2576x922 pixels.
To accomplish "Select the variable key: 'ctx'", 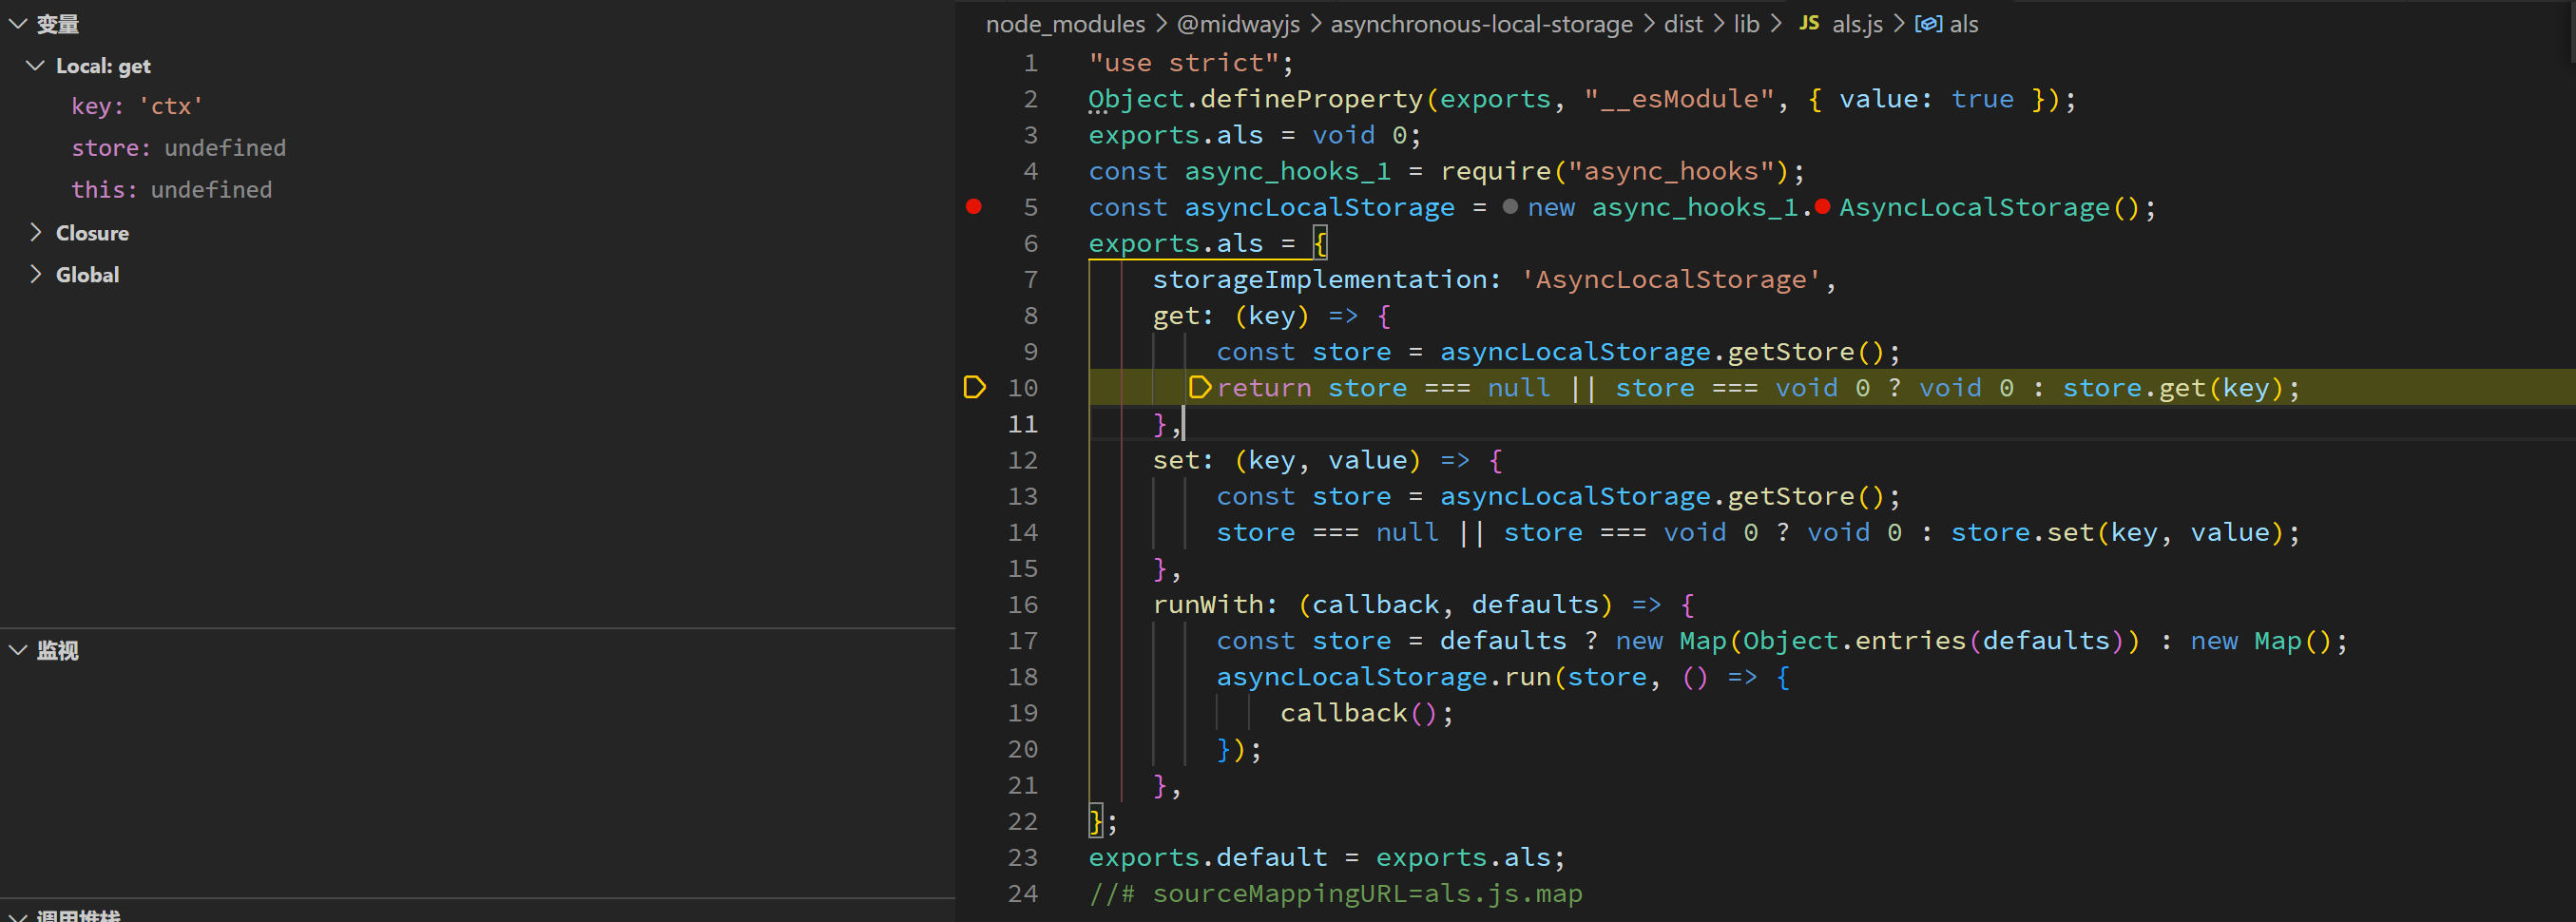I will [137, 106].
